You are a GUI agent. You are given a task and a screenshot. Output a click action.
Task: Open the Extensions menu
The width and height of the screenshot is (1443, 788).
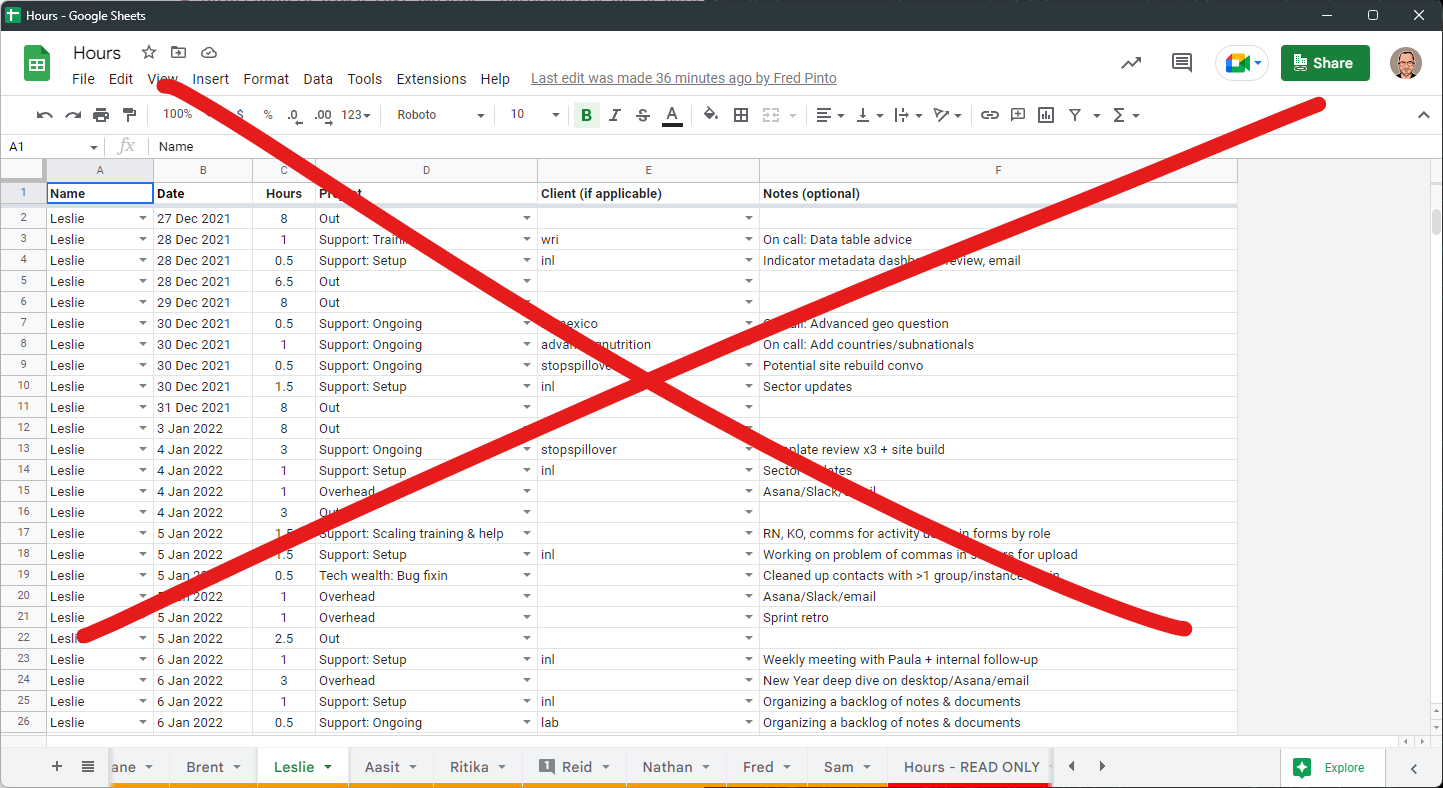coord(431,79)
